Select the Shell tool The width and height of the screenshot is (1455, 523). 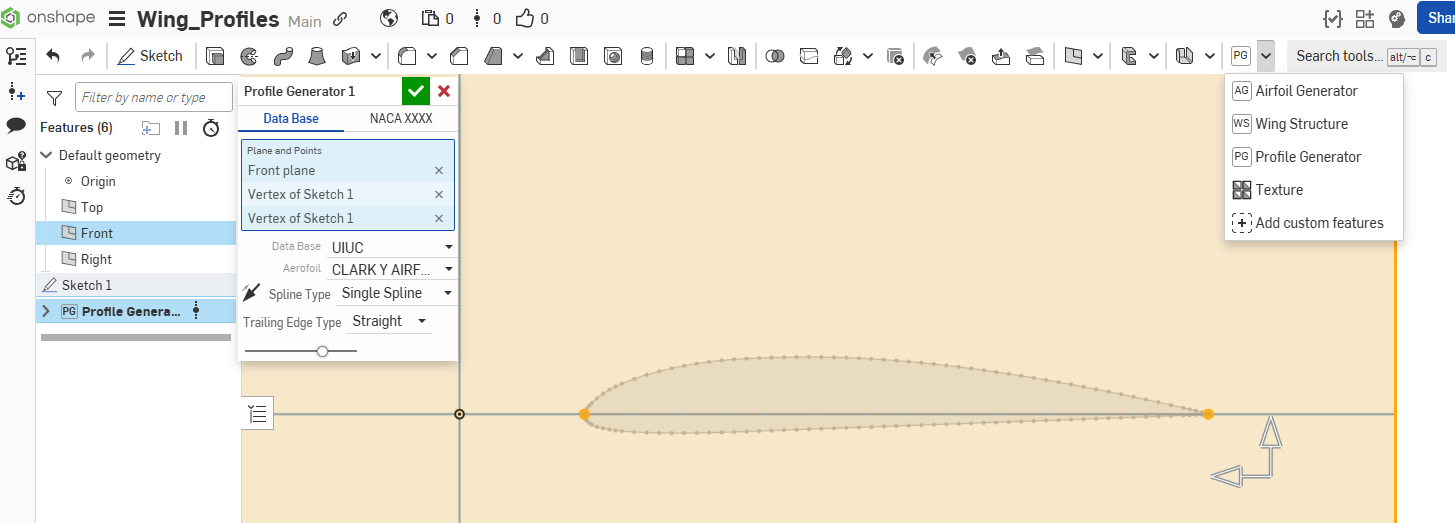click(x=579, y=56)
